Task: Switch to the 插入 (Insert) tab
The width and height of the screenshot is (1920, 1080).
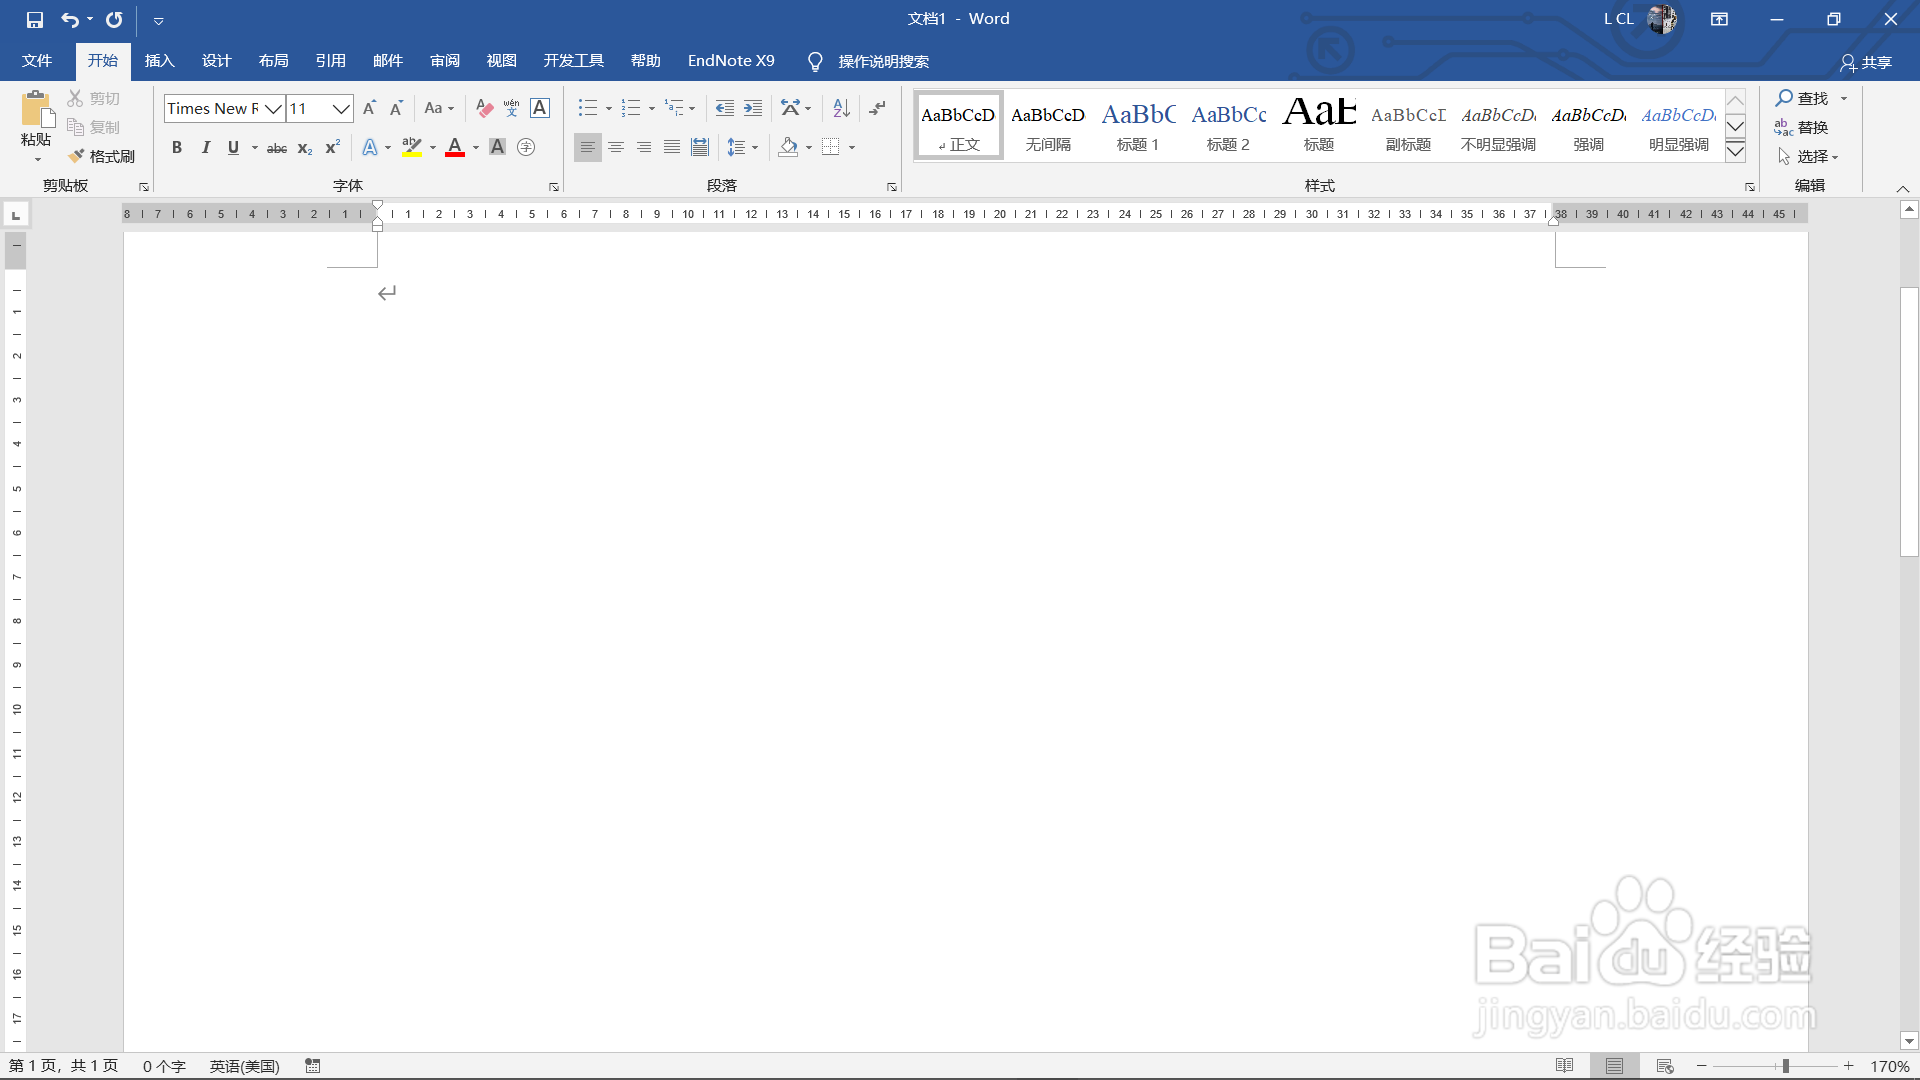Action: click(x=160, y=61)
